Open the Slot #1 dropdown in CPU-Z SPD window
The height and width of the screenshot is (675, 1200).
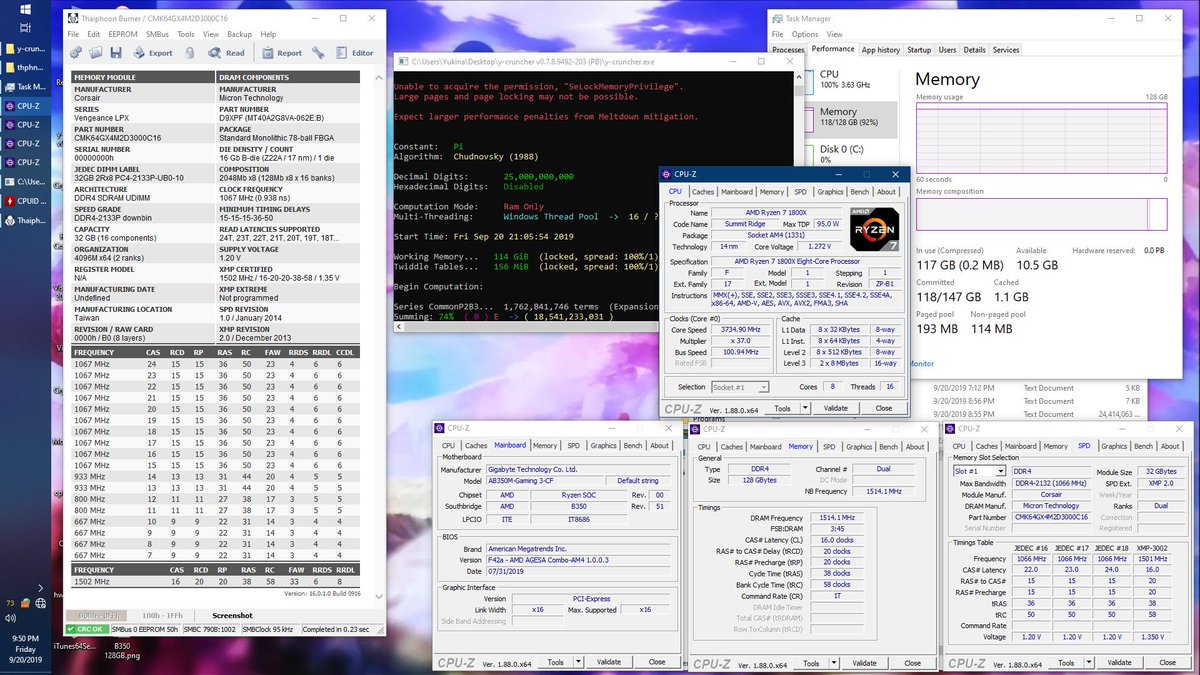980,471
